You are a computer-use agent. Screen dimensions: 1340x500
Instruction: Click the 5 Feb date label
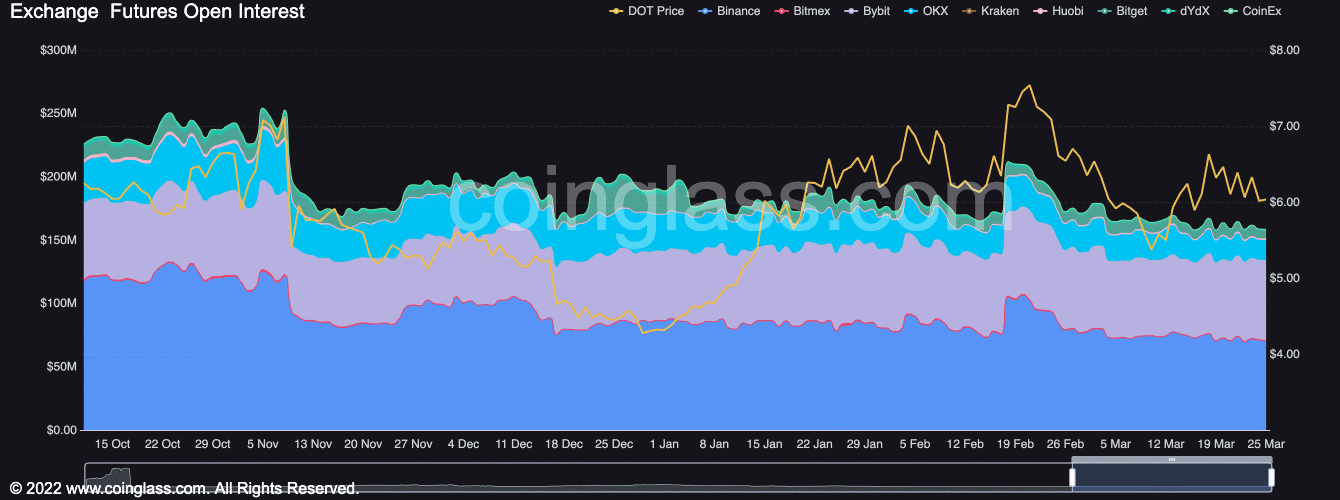pos(915,444)
